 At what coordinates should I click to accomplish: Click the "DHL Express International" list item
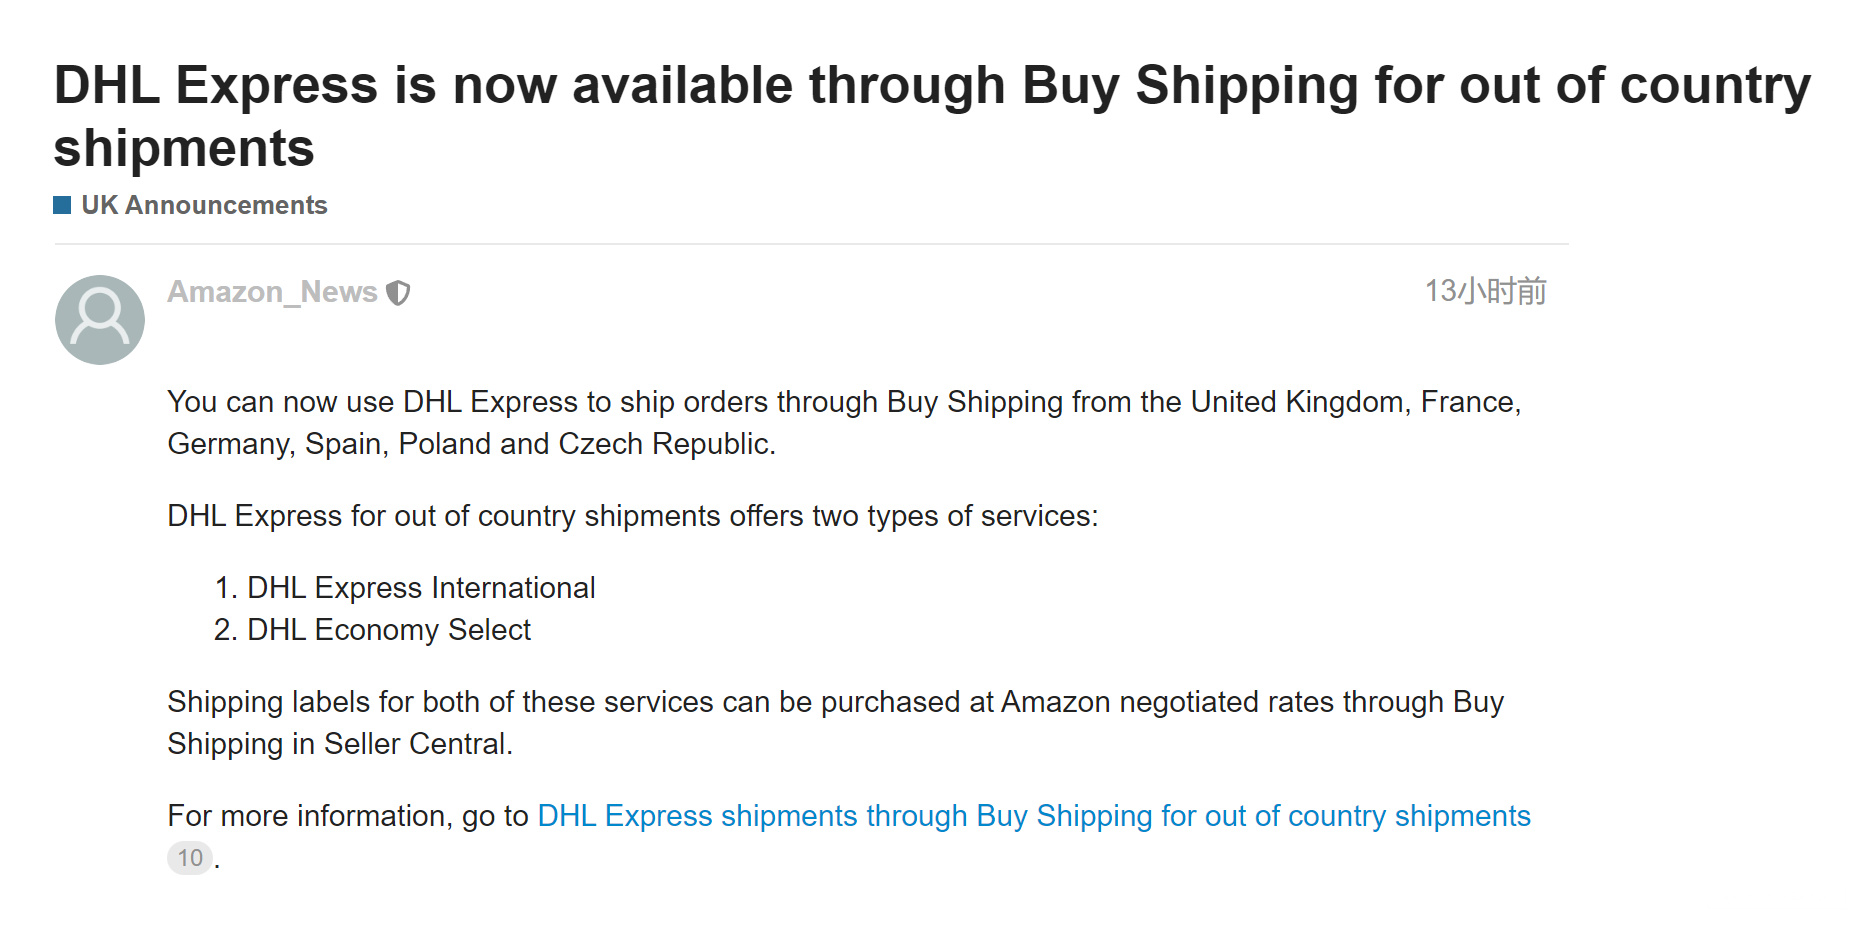click(x=421, y=588)
